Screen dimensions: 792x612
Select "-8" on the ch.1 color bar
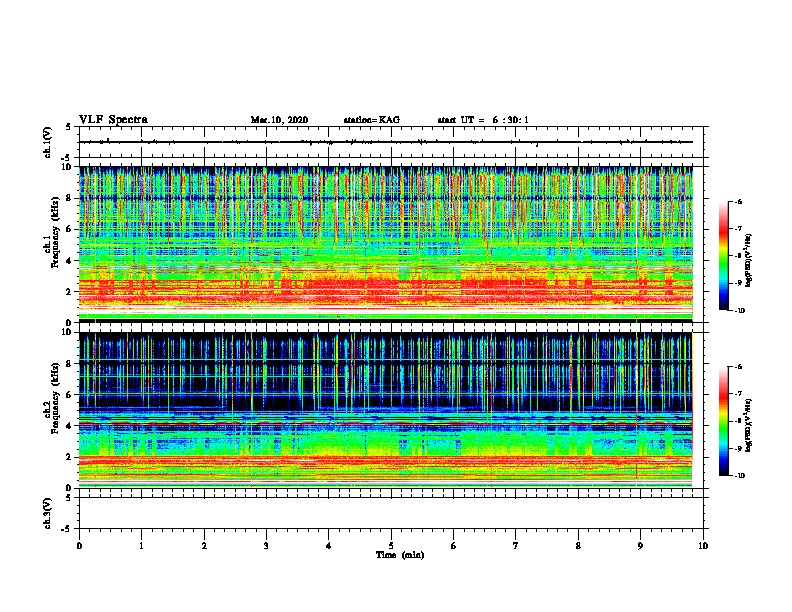[x=738, y=256]
